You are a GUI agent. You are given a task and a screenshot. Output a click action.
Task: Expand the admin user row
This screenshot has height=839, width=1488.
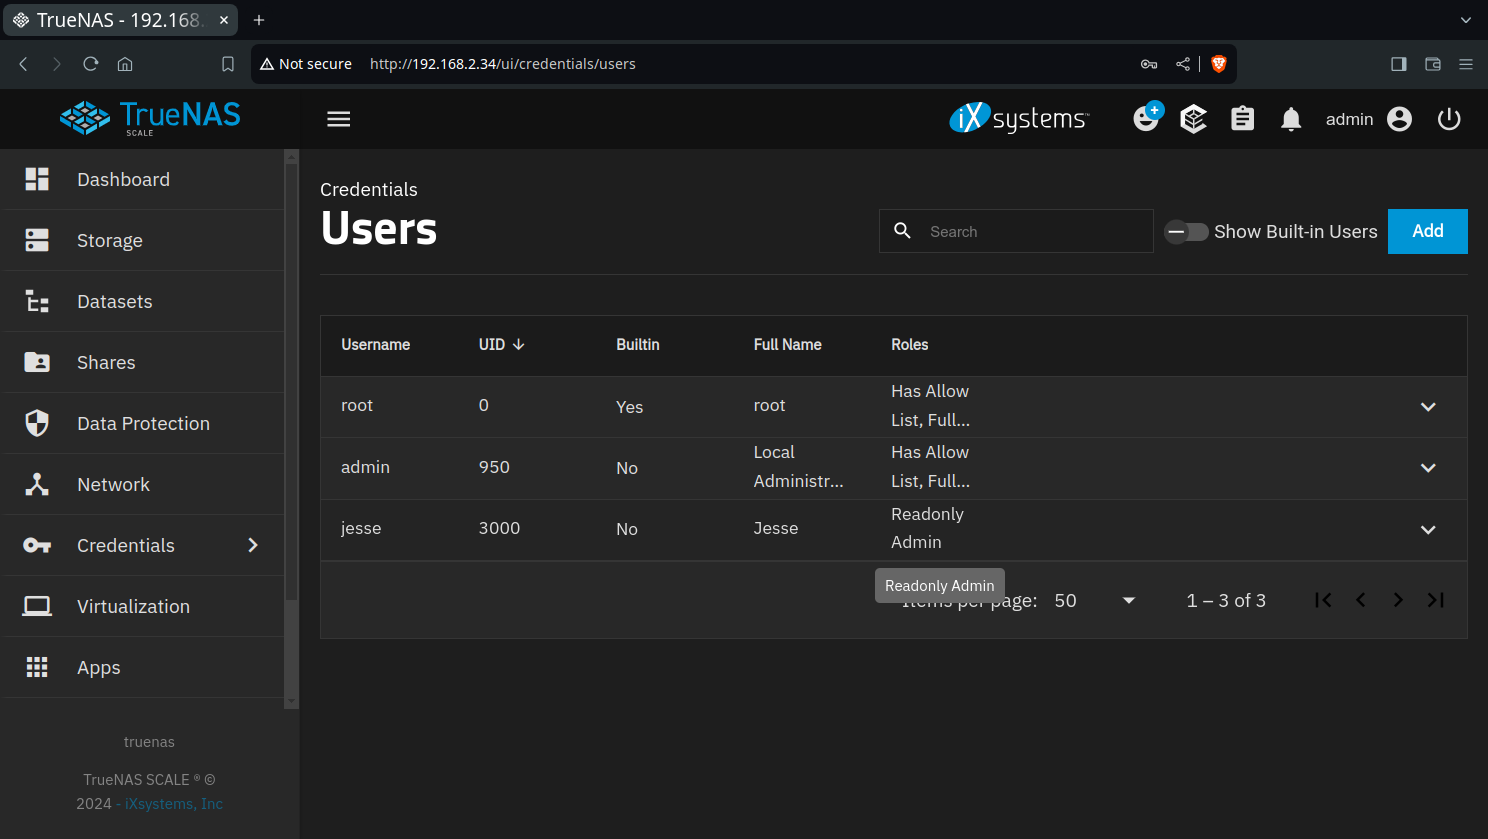tap(1428, 468)
